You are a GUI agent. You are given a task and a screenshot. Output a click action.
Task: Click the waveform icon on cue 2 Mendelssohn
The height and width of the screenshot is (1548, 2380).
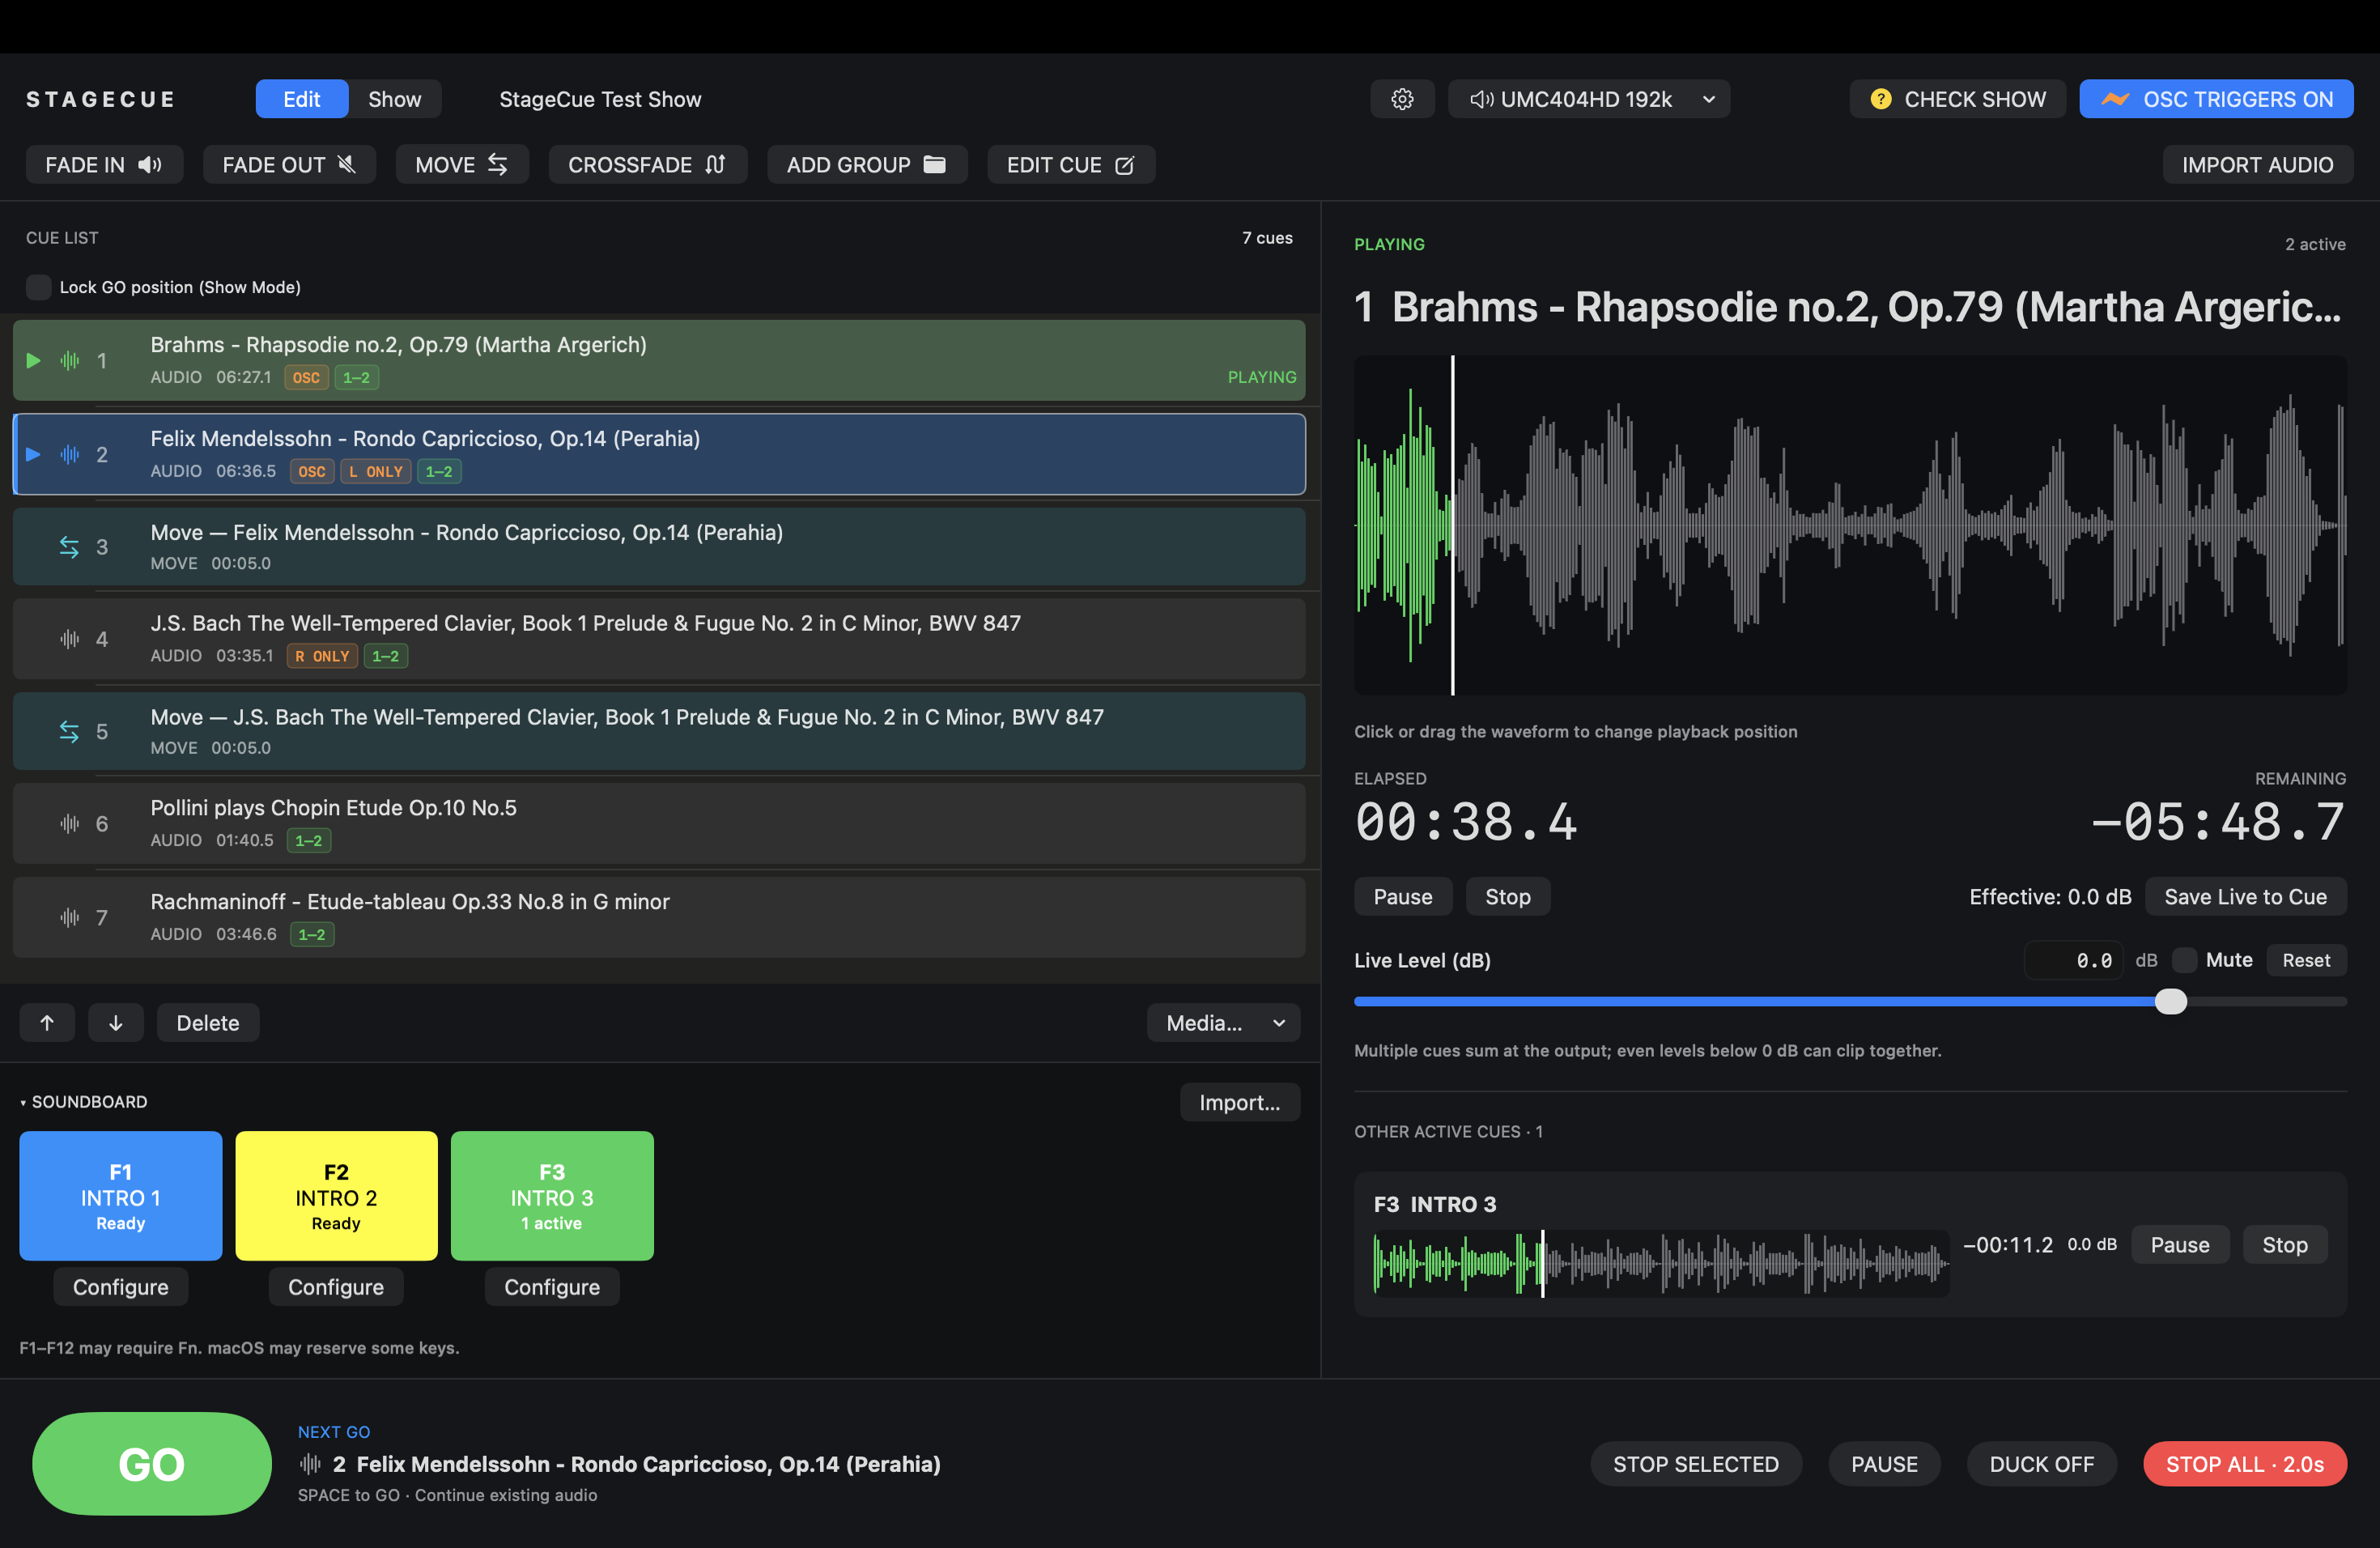(x=69, y=455)
